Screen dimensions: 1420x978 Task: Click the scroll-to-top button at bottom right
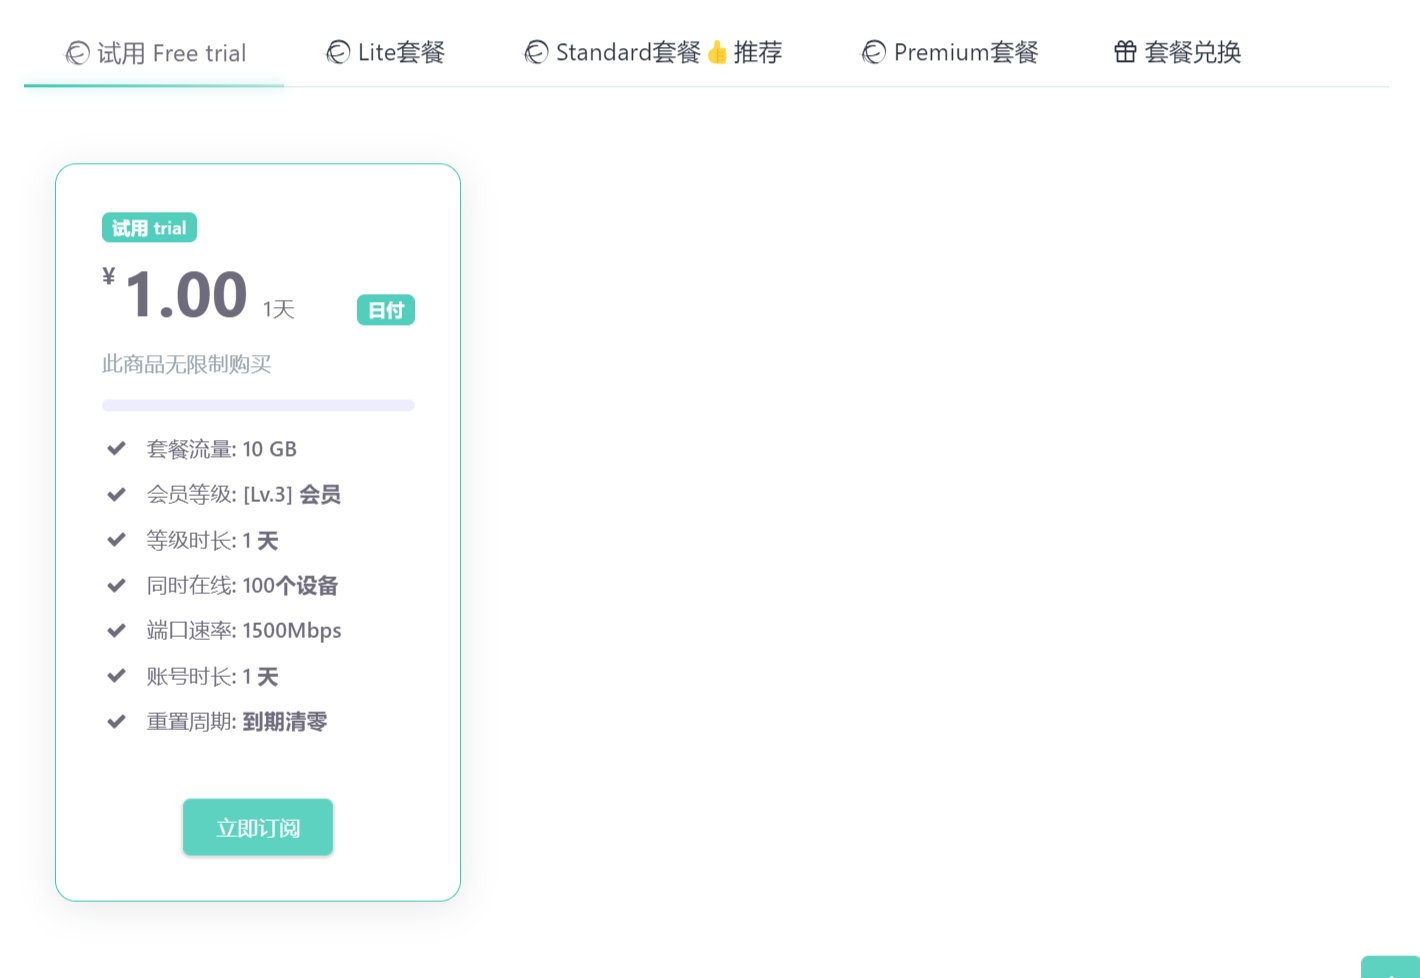point(1392,968)
